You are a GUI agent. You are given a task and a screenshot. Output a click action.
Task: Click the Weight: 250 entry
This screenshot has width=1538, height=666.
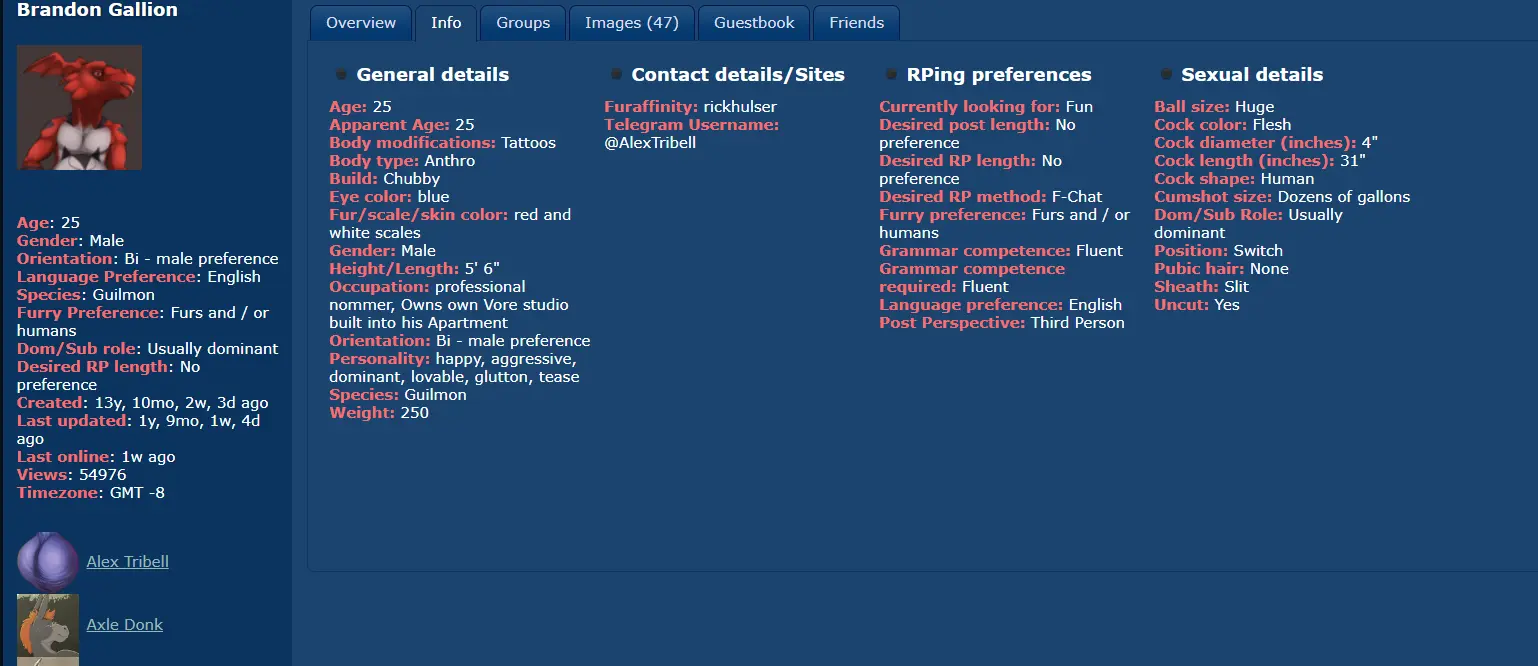[379, 413]
